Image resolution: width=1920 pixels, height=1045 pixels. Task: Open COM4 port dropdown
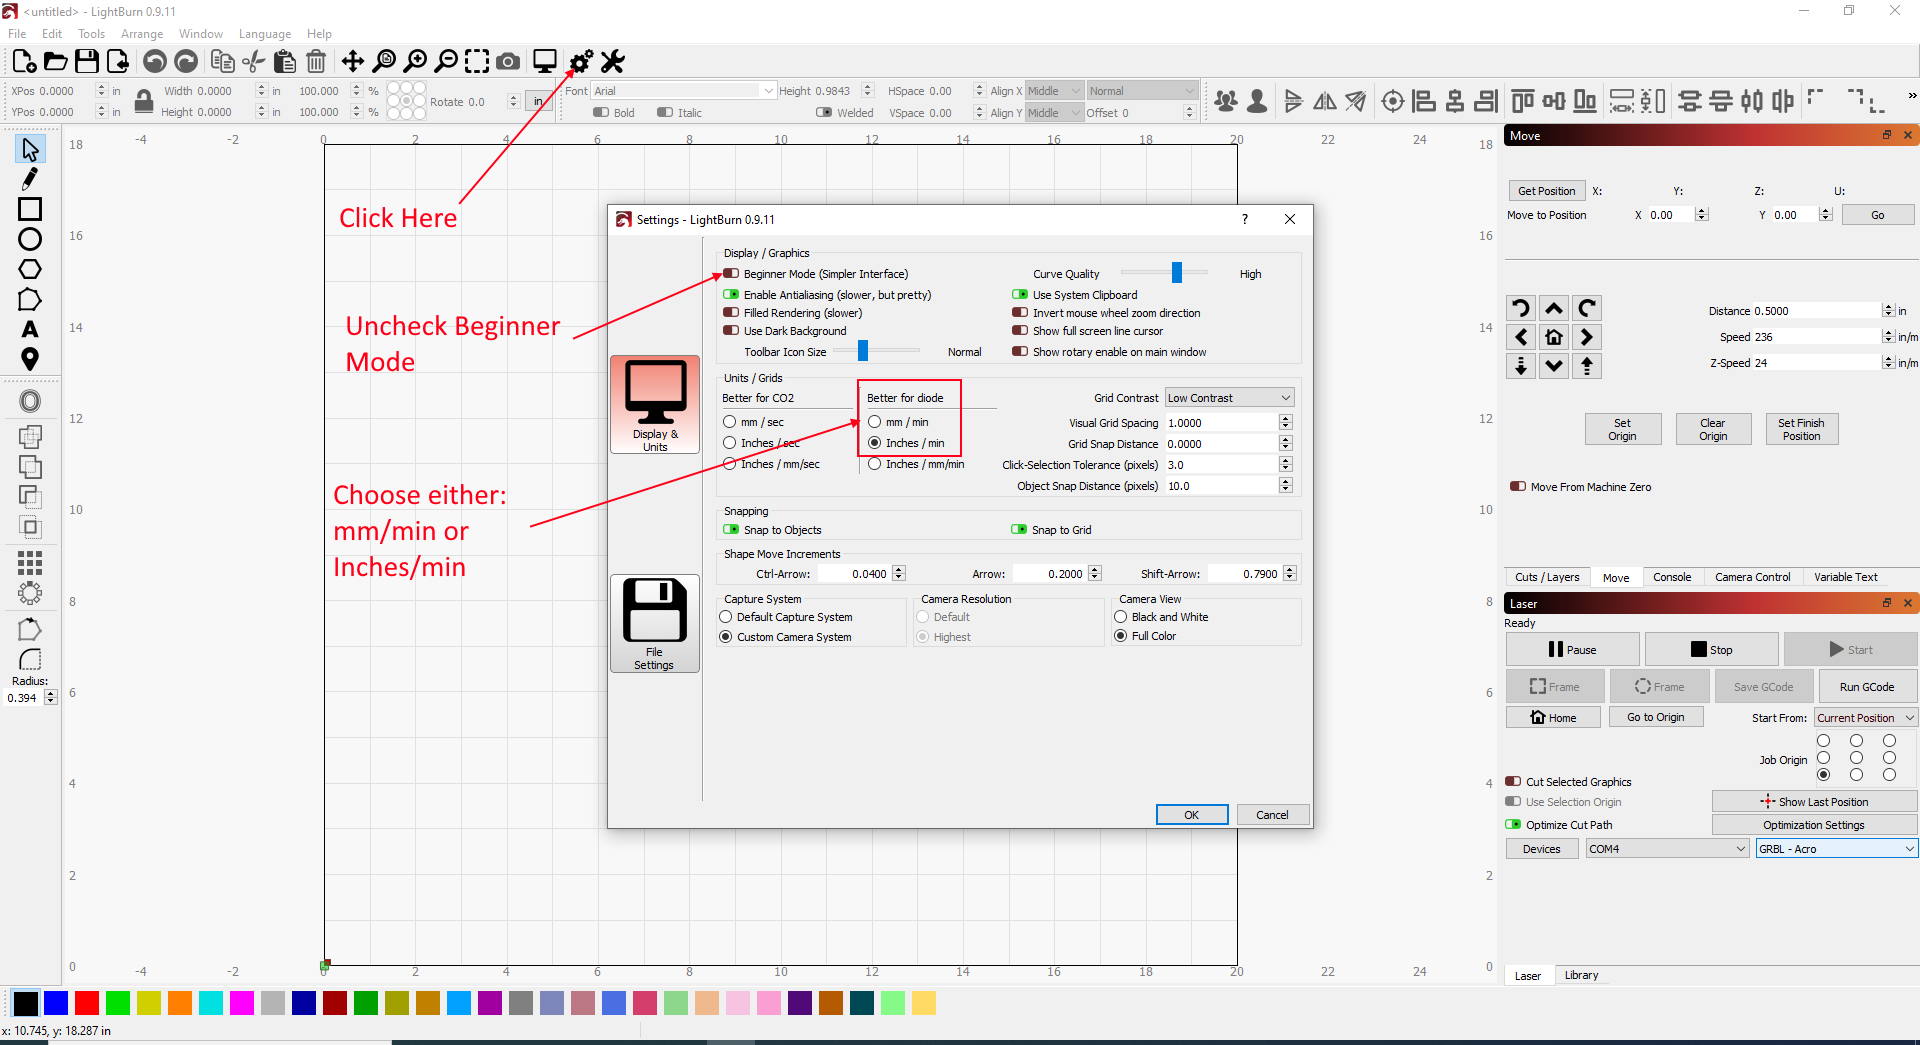coord(1666,849)
